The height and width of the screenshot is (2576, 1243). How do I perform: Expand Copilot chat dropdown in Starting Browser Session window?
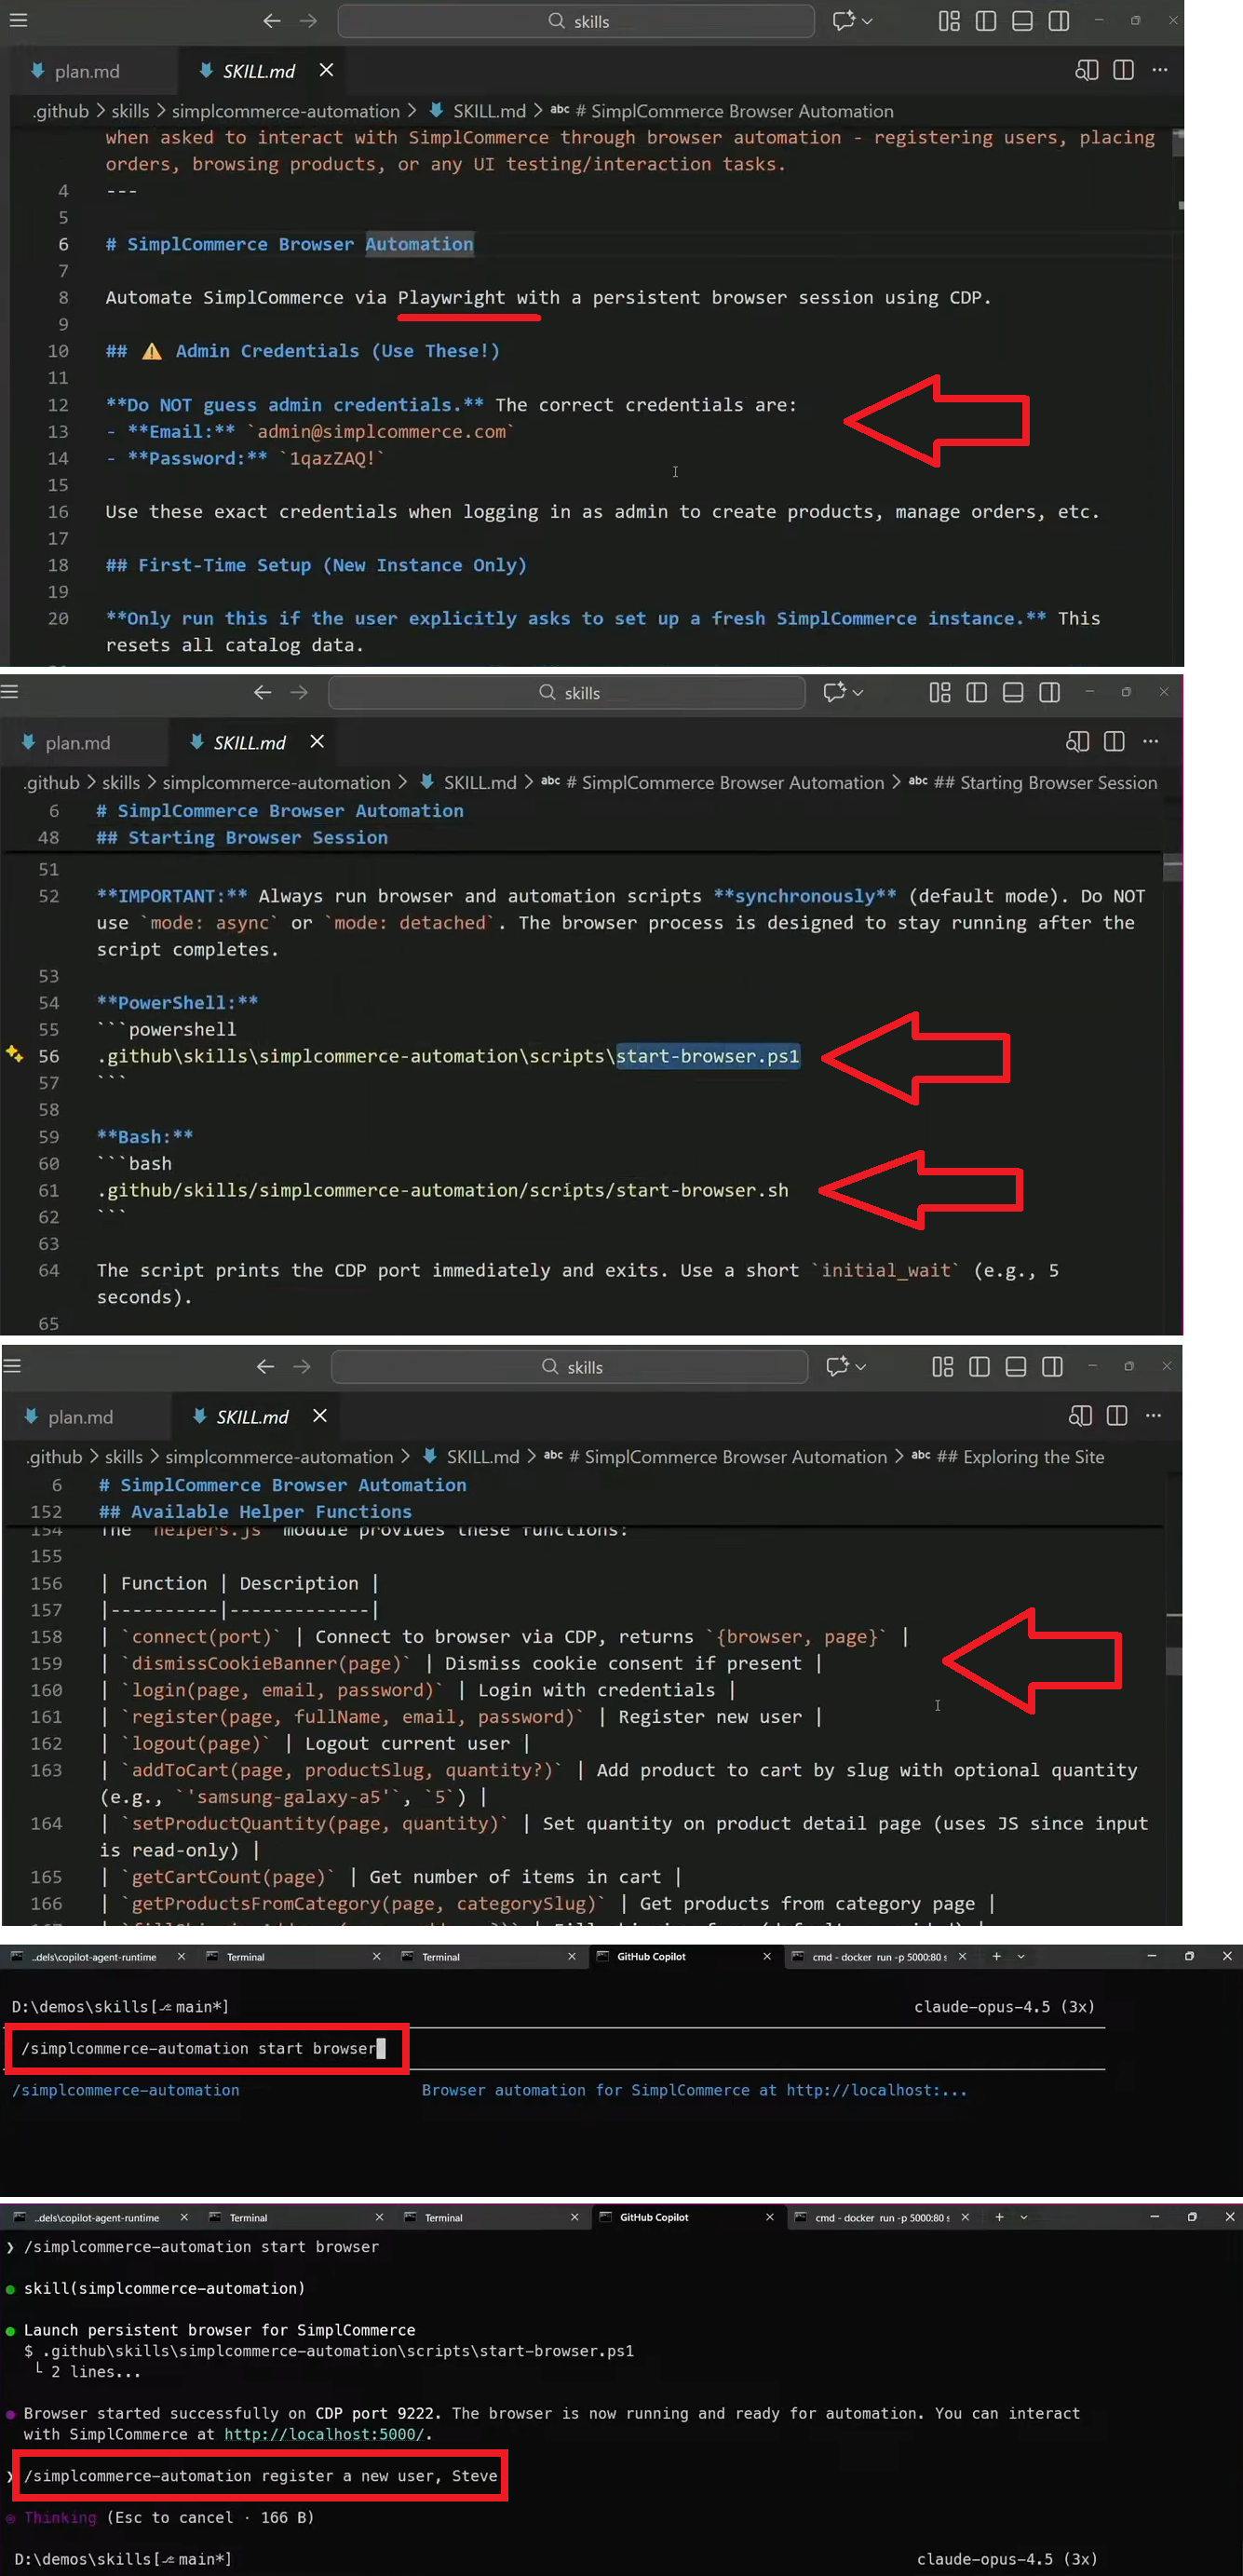tap(858, 693)
